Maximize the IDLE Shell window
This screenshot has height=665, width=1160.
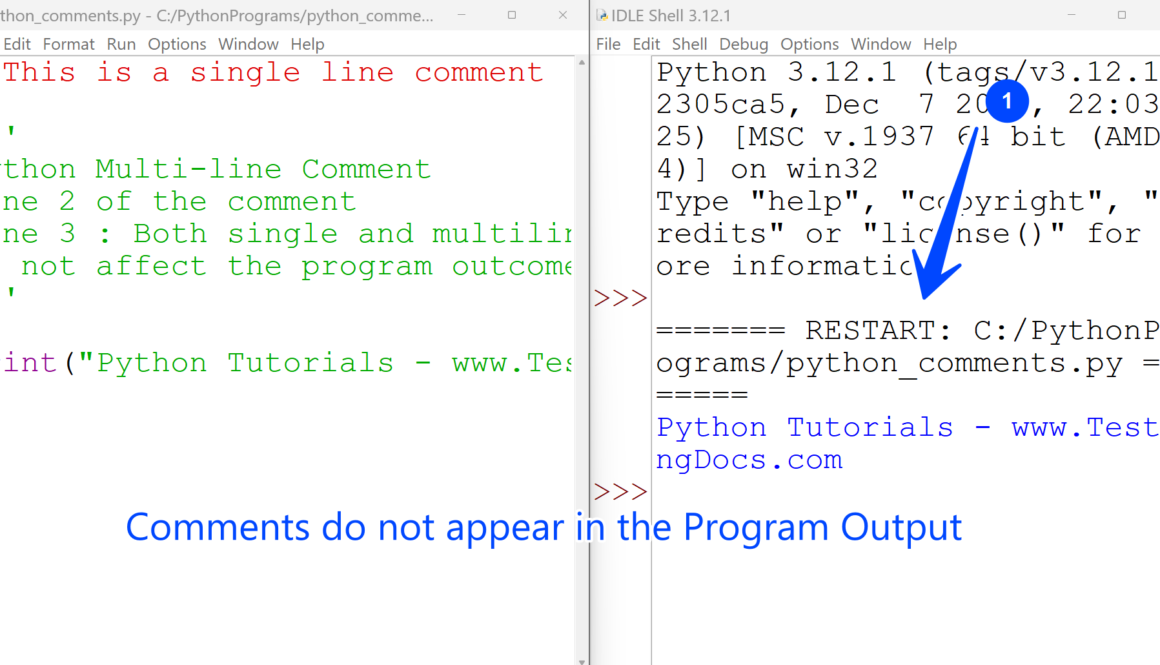point(1121,16)
